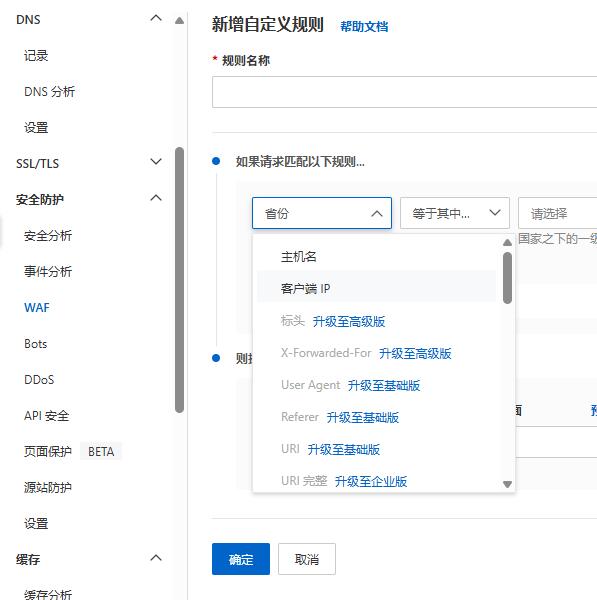Click the dropdown list scrollbar thumb
597x600 pixels.
[x=507, y=278]
